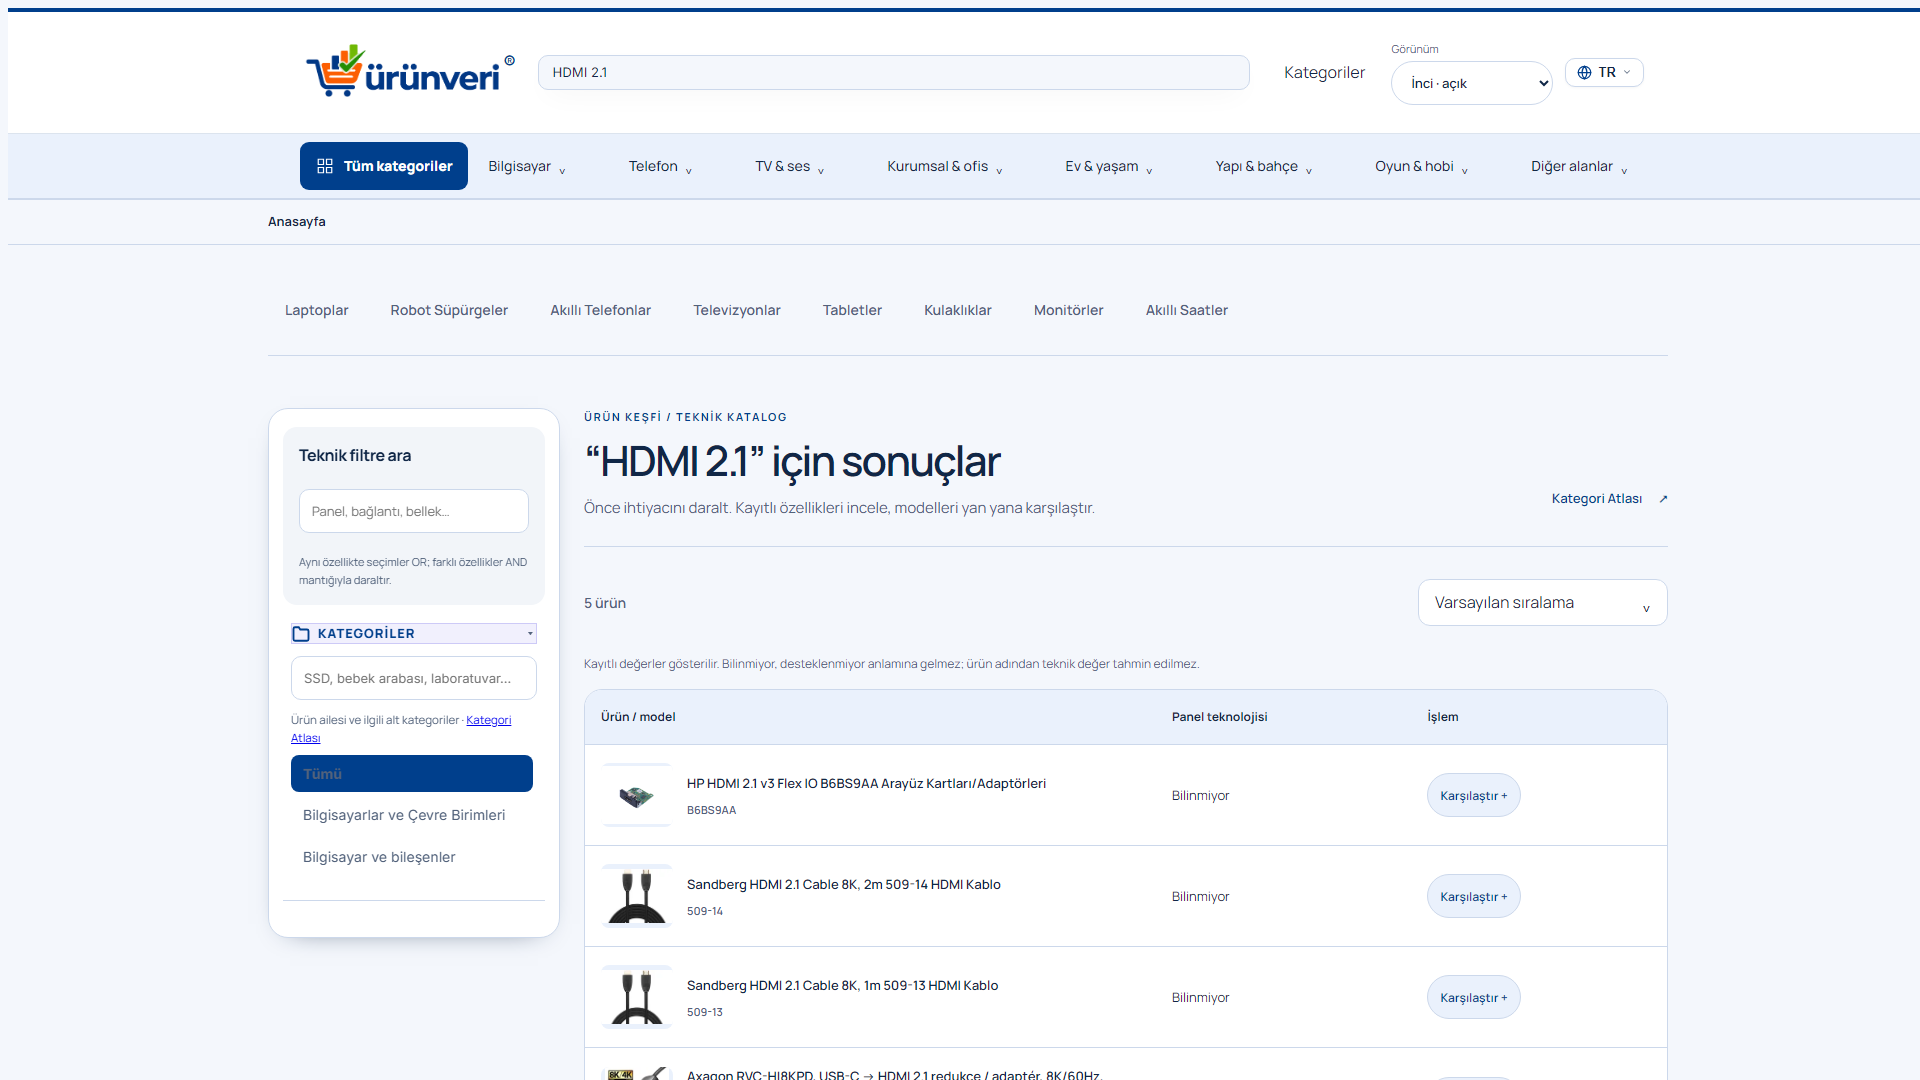Go to the Akıllı Saatler category
Viewport: 1920px width, 1080px height.
1187,310
